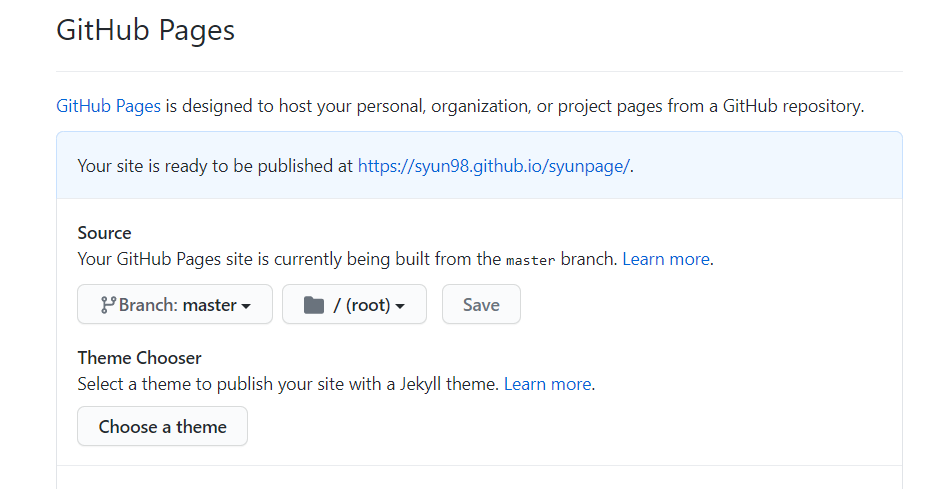
Task: Open the syun98.github.io/syunpage site URL
Action: [x=493, y=166]
